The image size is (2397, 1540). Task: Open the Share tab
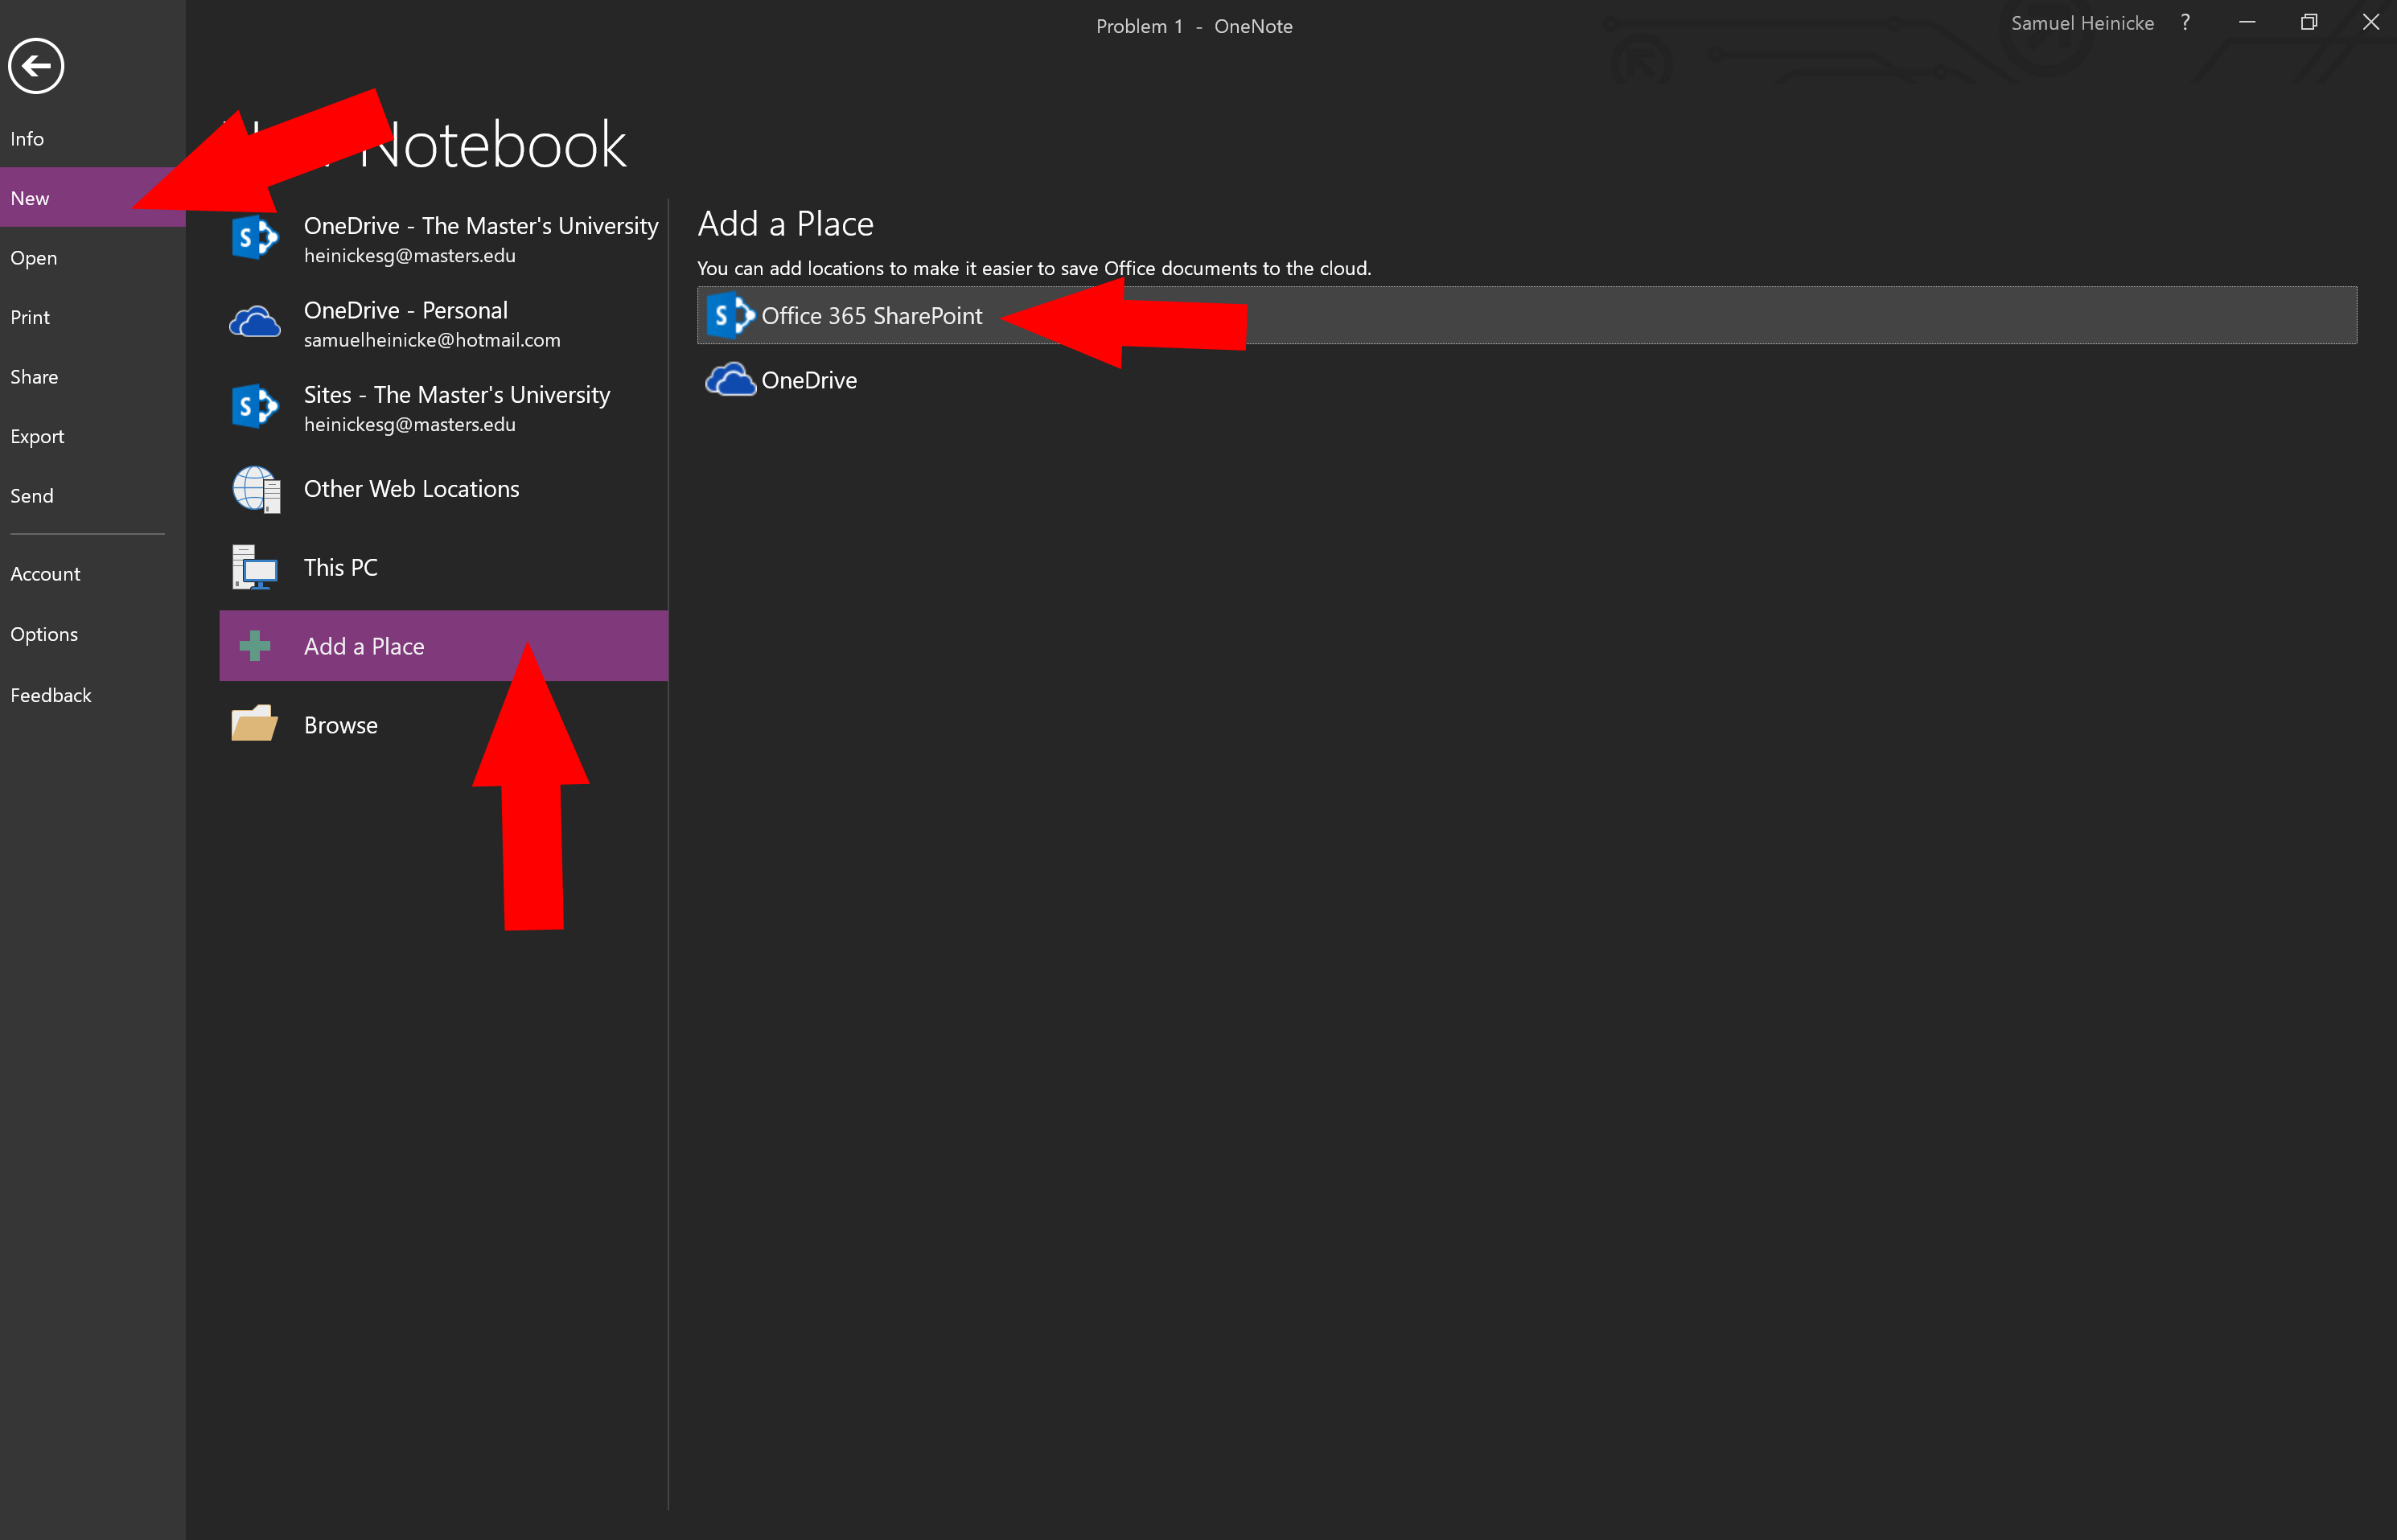[x=92, y=376]
